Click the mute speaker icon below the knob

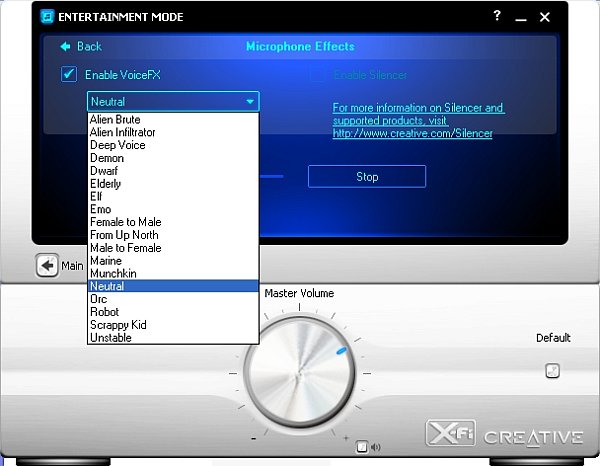[376, 447]
